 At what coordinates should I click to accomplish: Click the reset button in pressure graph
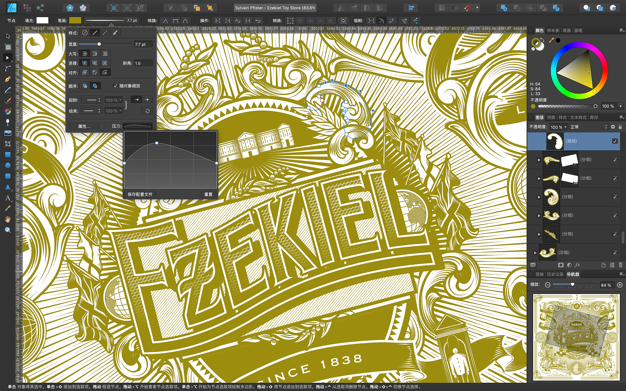pos(208,195)
